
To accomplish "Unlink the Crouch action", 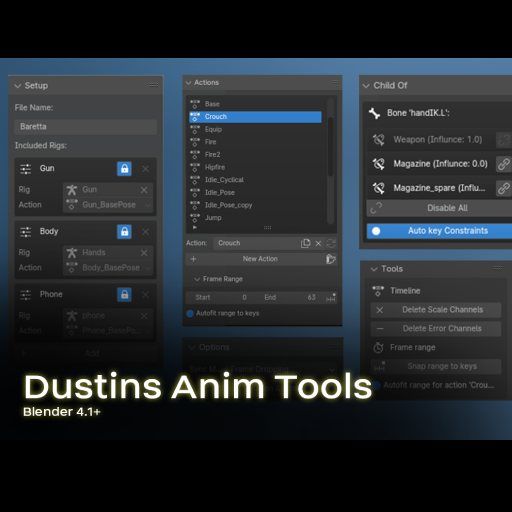I will (x=318, y=244).
